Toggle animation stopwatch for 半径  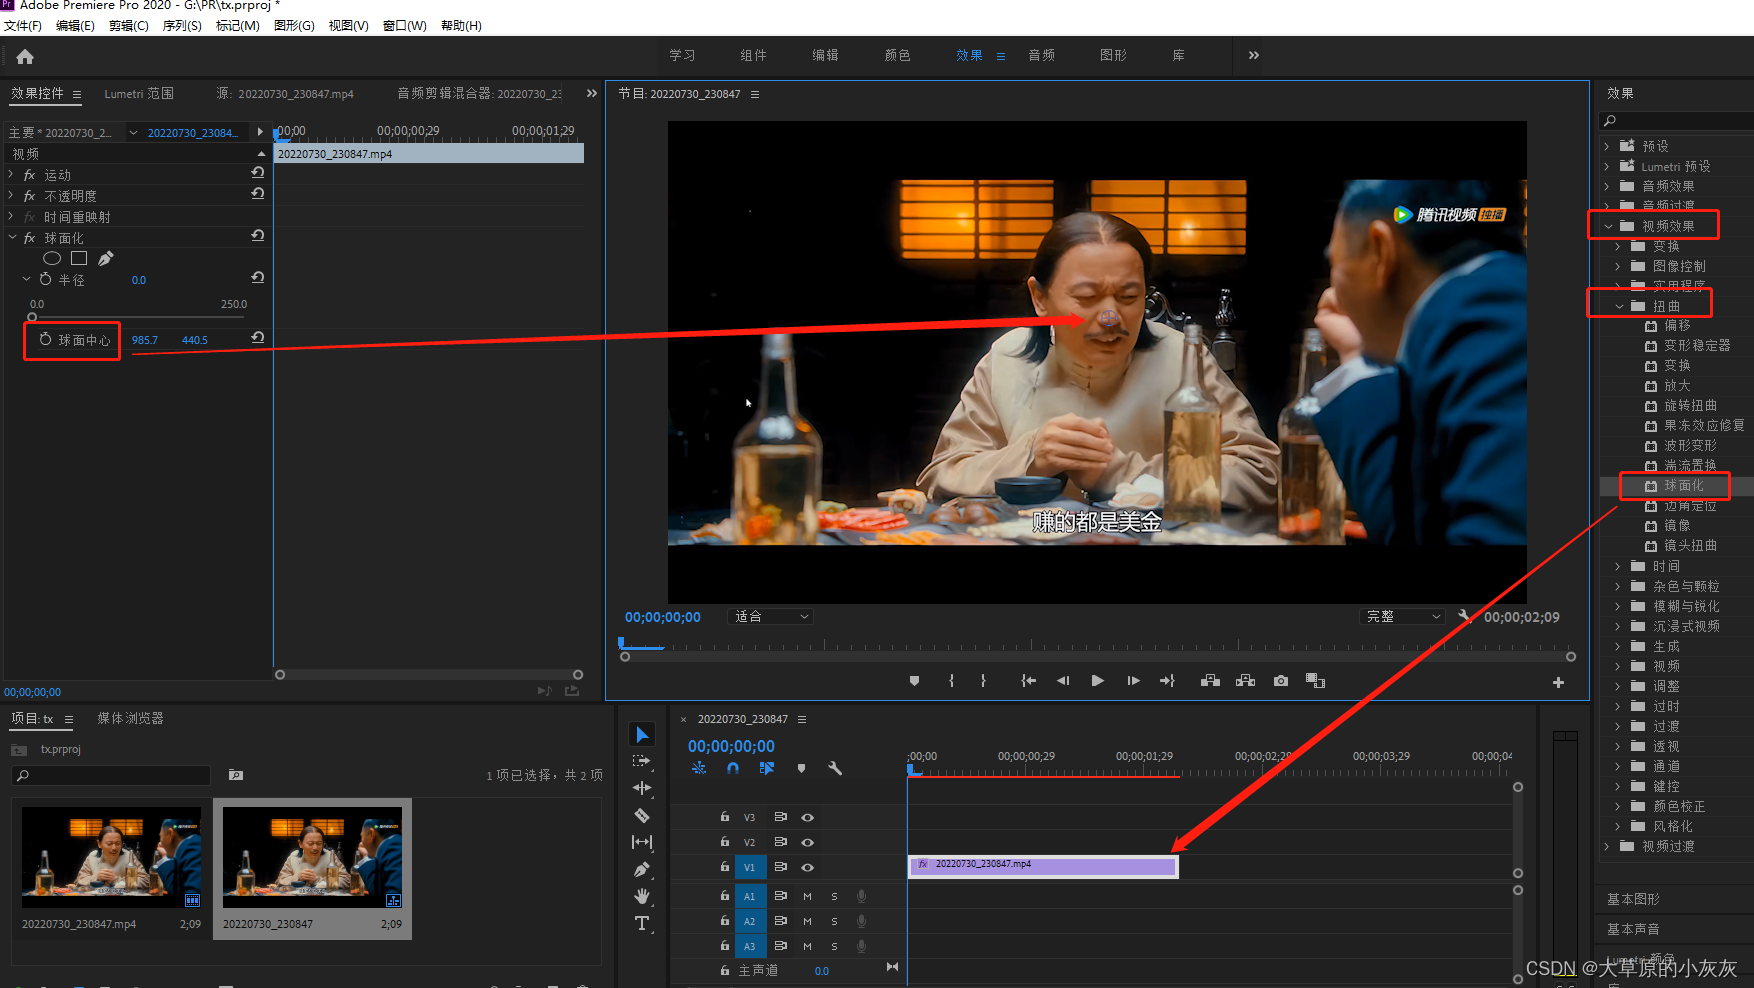point(45,279)
